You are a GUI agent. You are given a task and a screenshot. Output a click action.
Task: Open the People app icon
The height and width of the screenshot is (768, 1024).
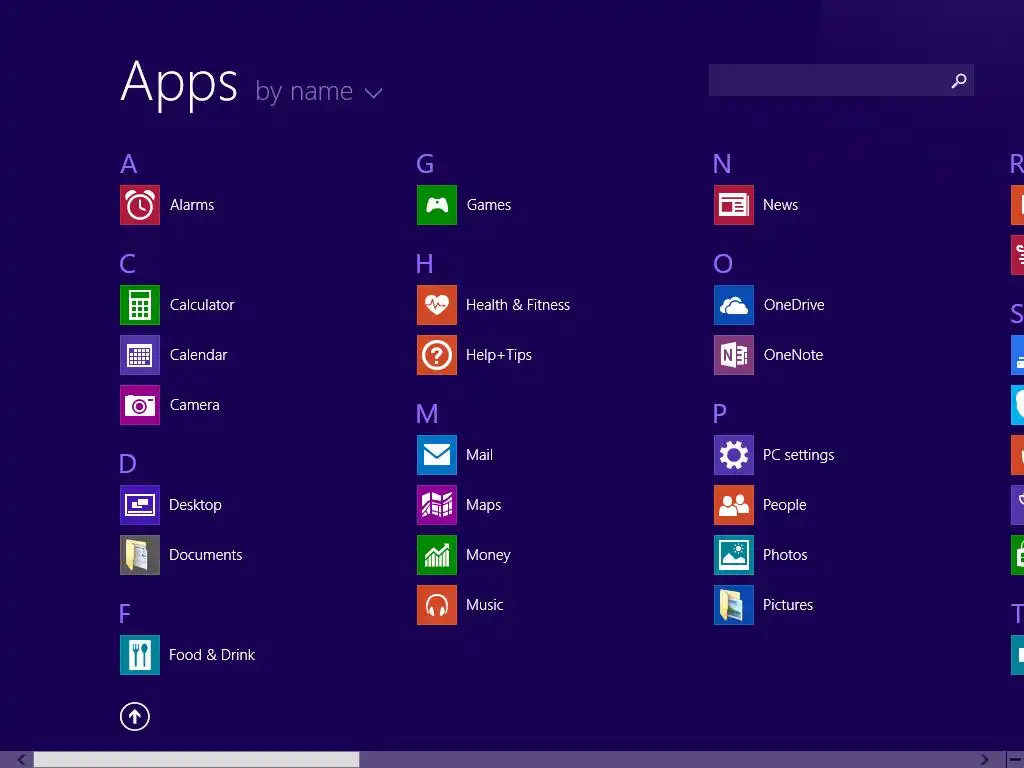(734, 505)
